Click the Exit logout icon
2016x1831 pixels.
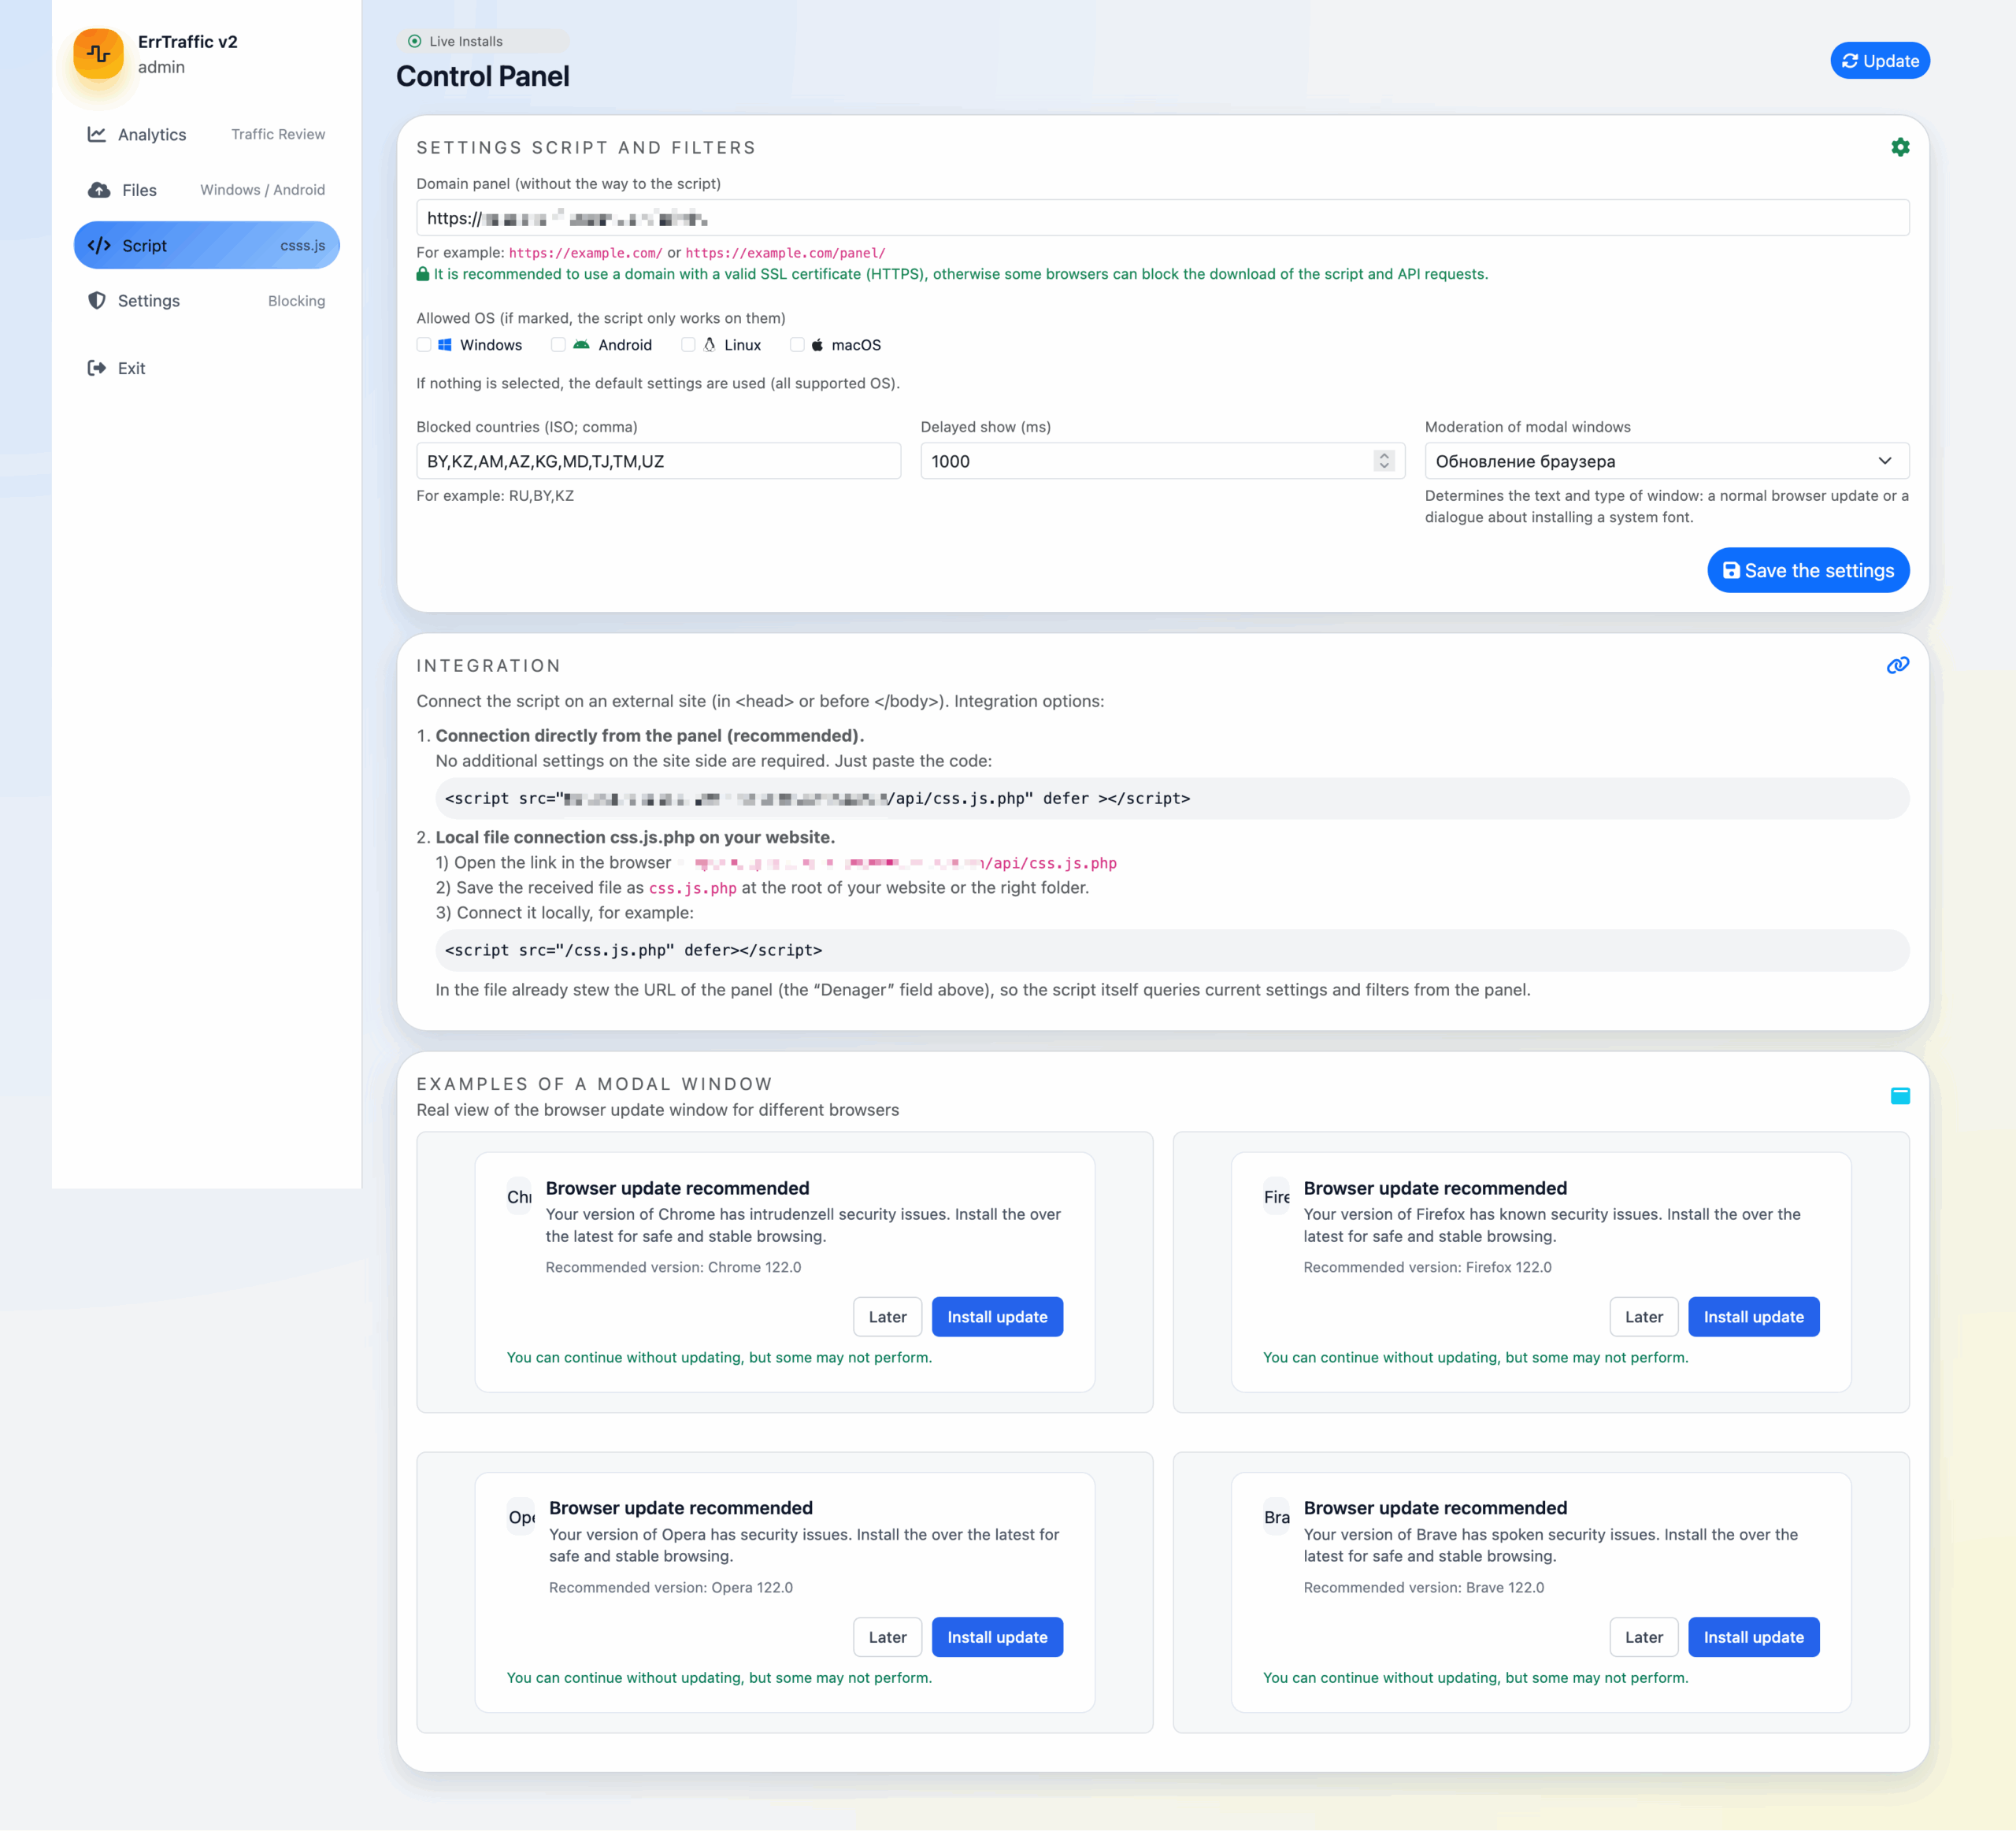coord(97,368)
